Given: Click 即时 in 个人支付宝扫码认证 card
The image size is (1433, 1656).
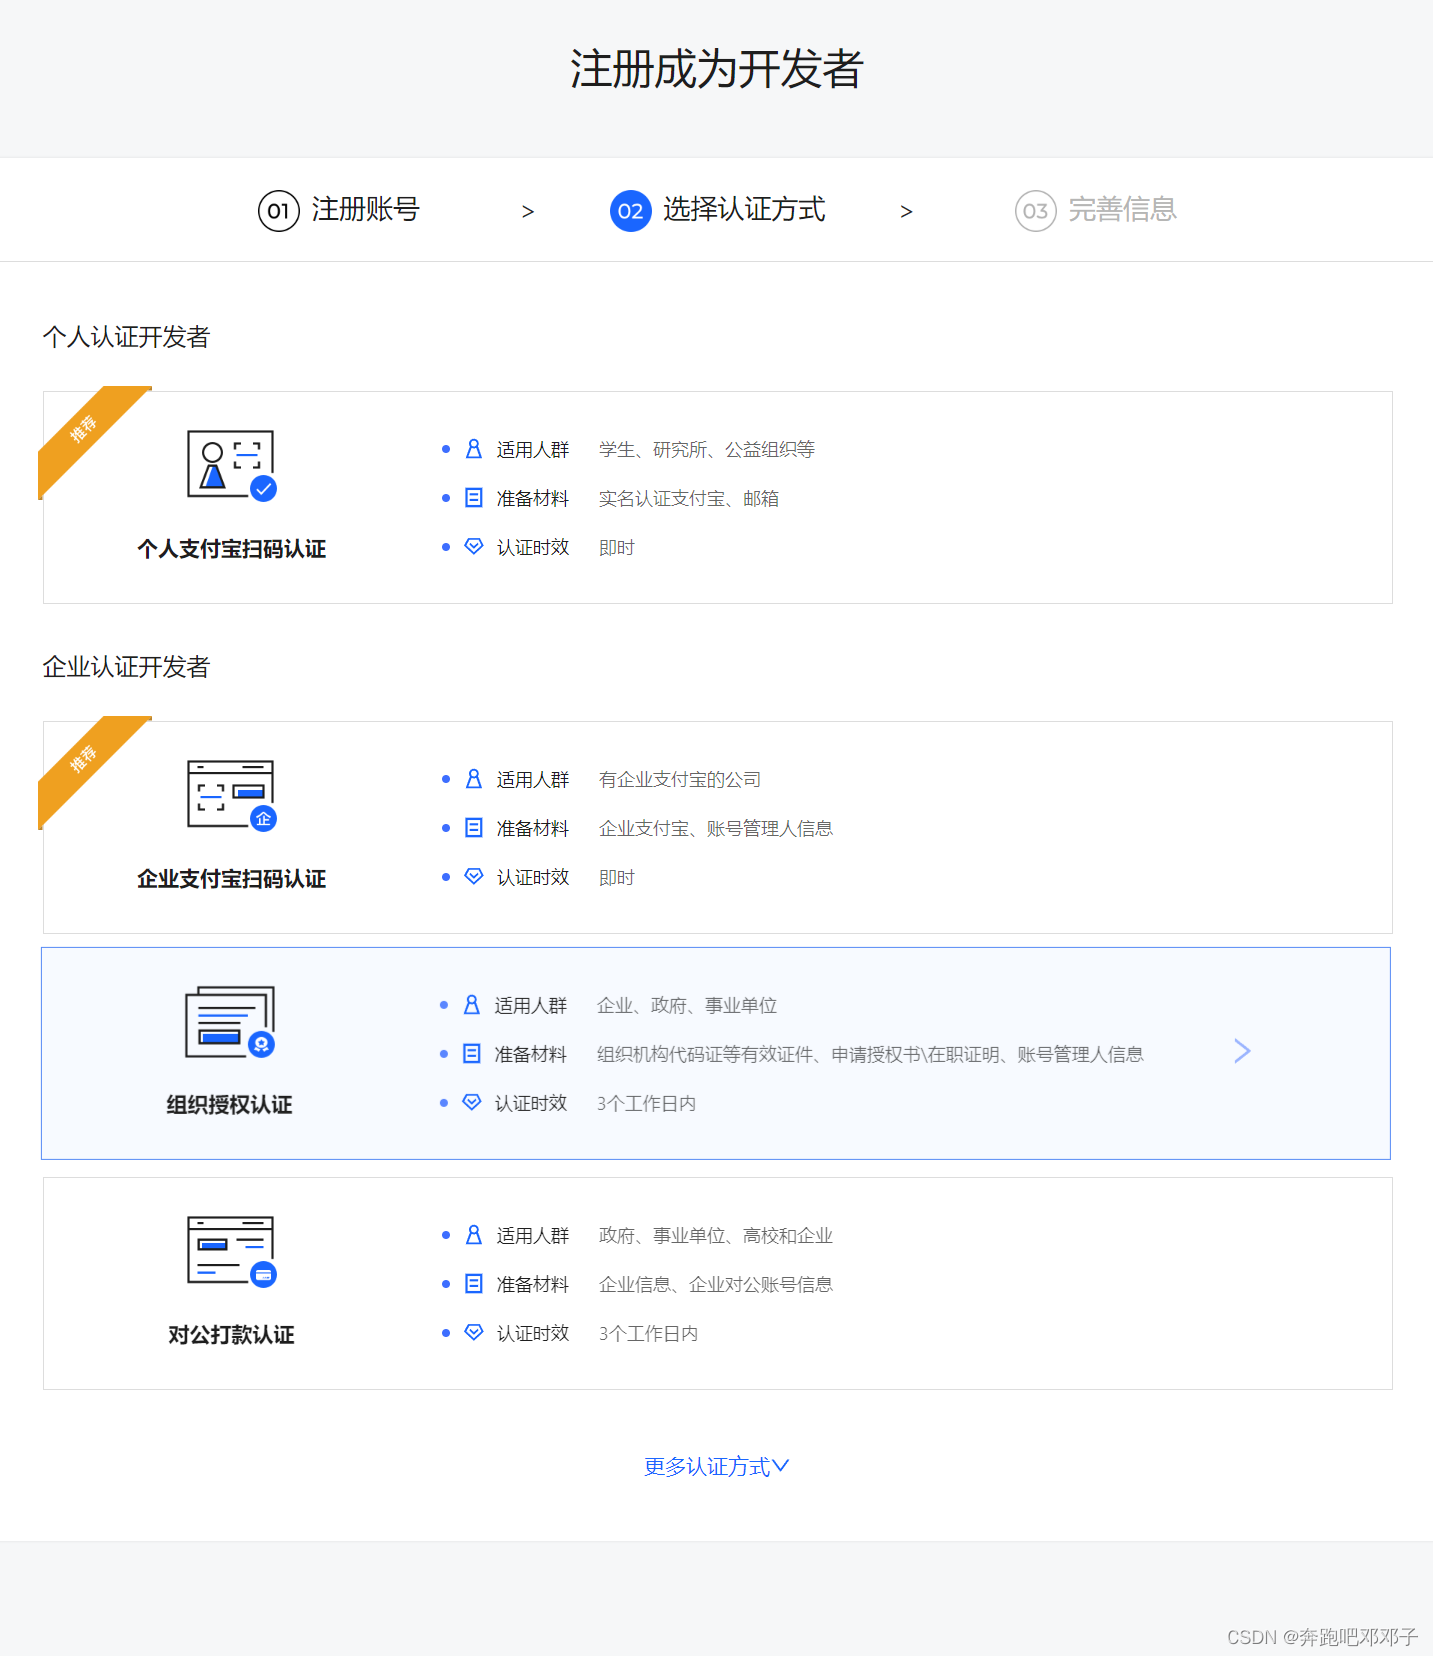Looking at the screenshot, I should 617,548.
